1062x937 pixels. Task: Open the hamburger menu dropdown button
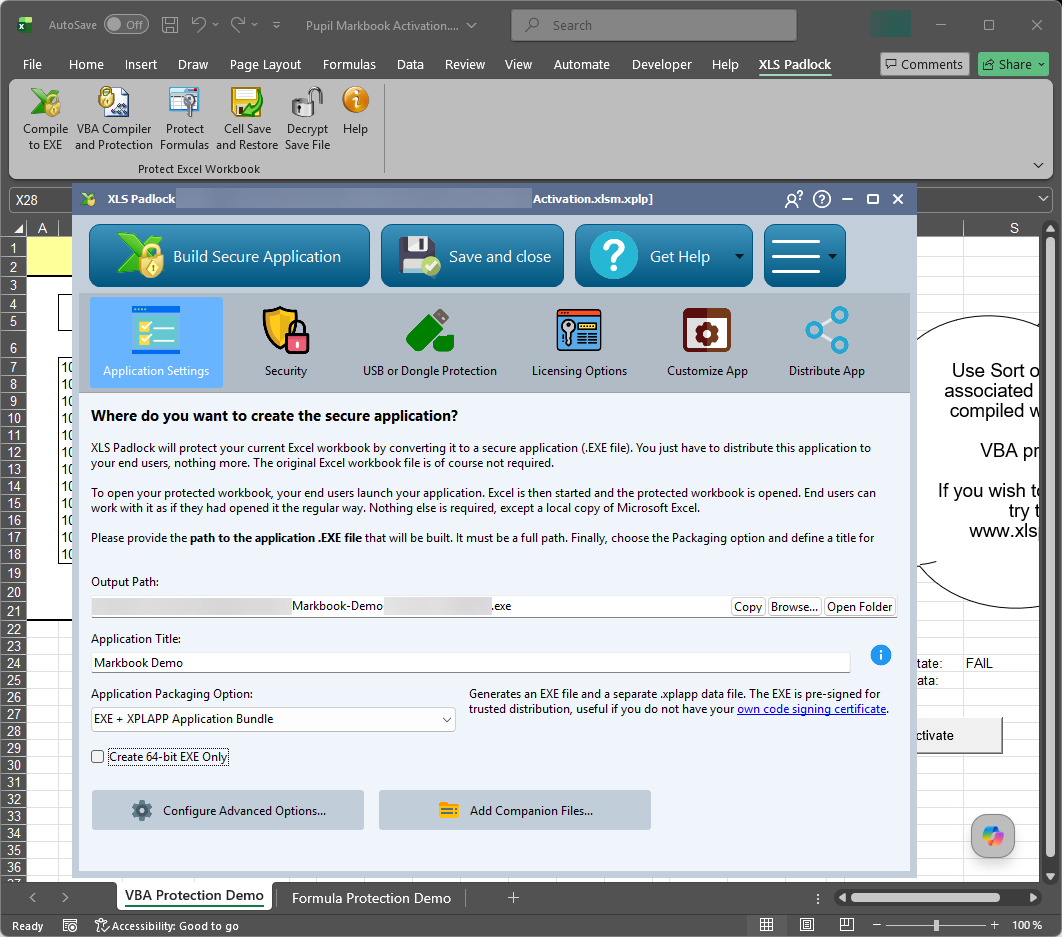pos(805,256)
